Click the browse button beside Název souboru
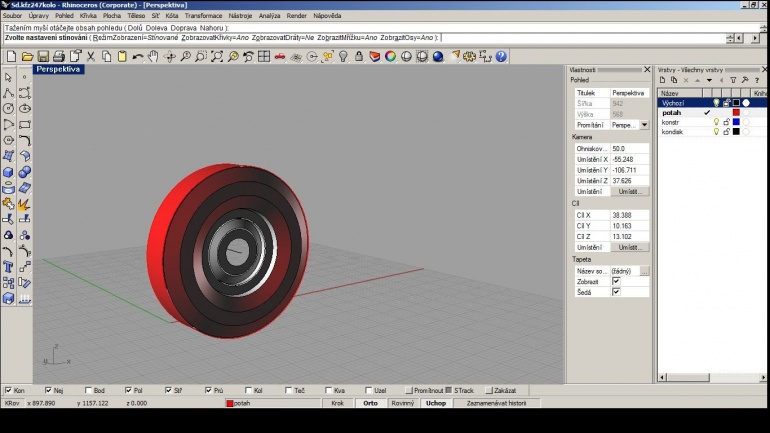 click(x=644, y=271)
